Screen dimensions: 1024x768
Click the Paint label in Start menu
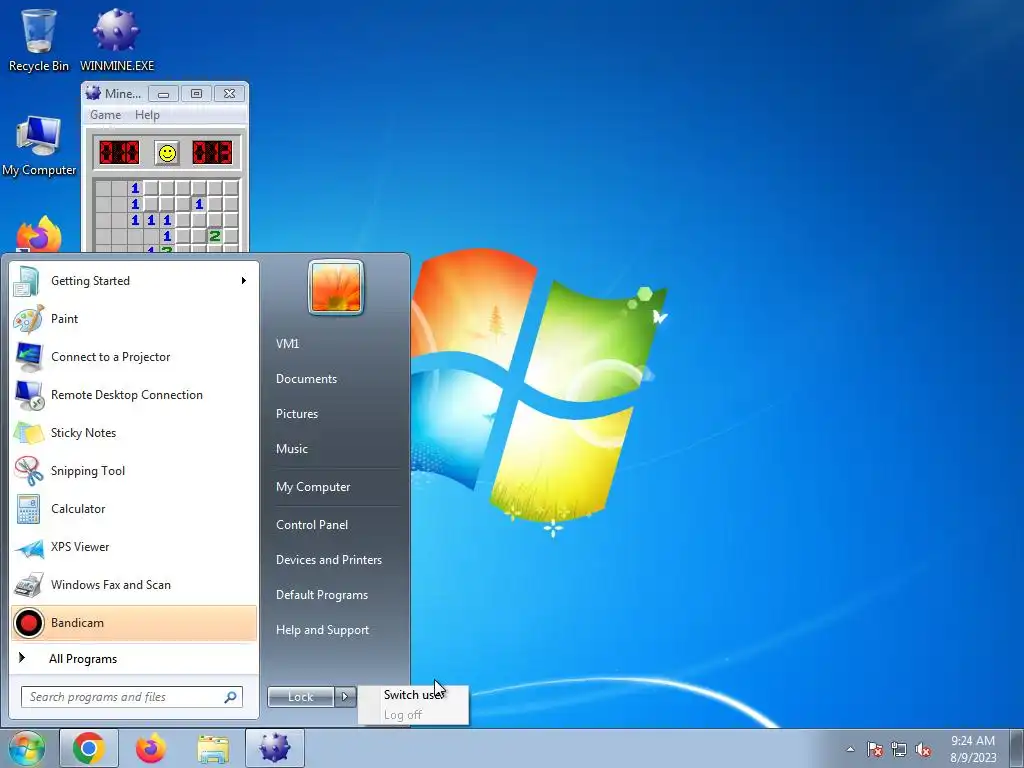65,319
